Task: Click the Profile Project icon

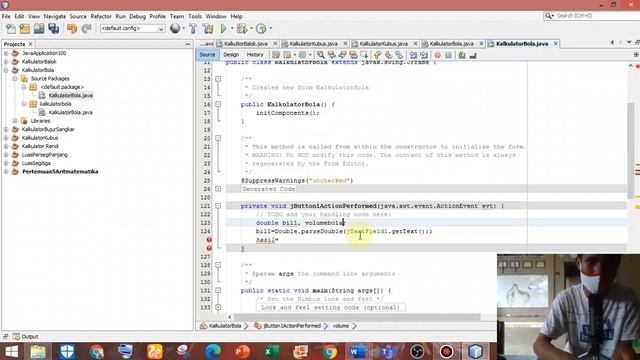Action: coord(261,29)
